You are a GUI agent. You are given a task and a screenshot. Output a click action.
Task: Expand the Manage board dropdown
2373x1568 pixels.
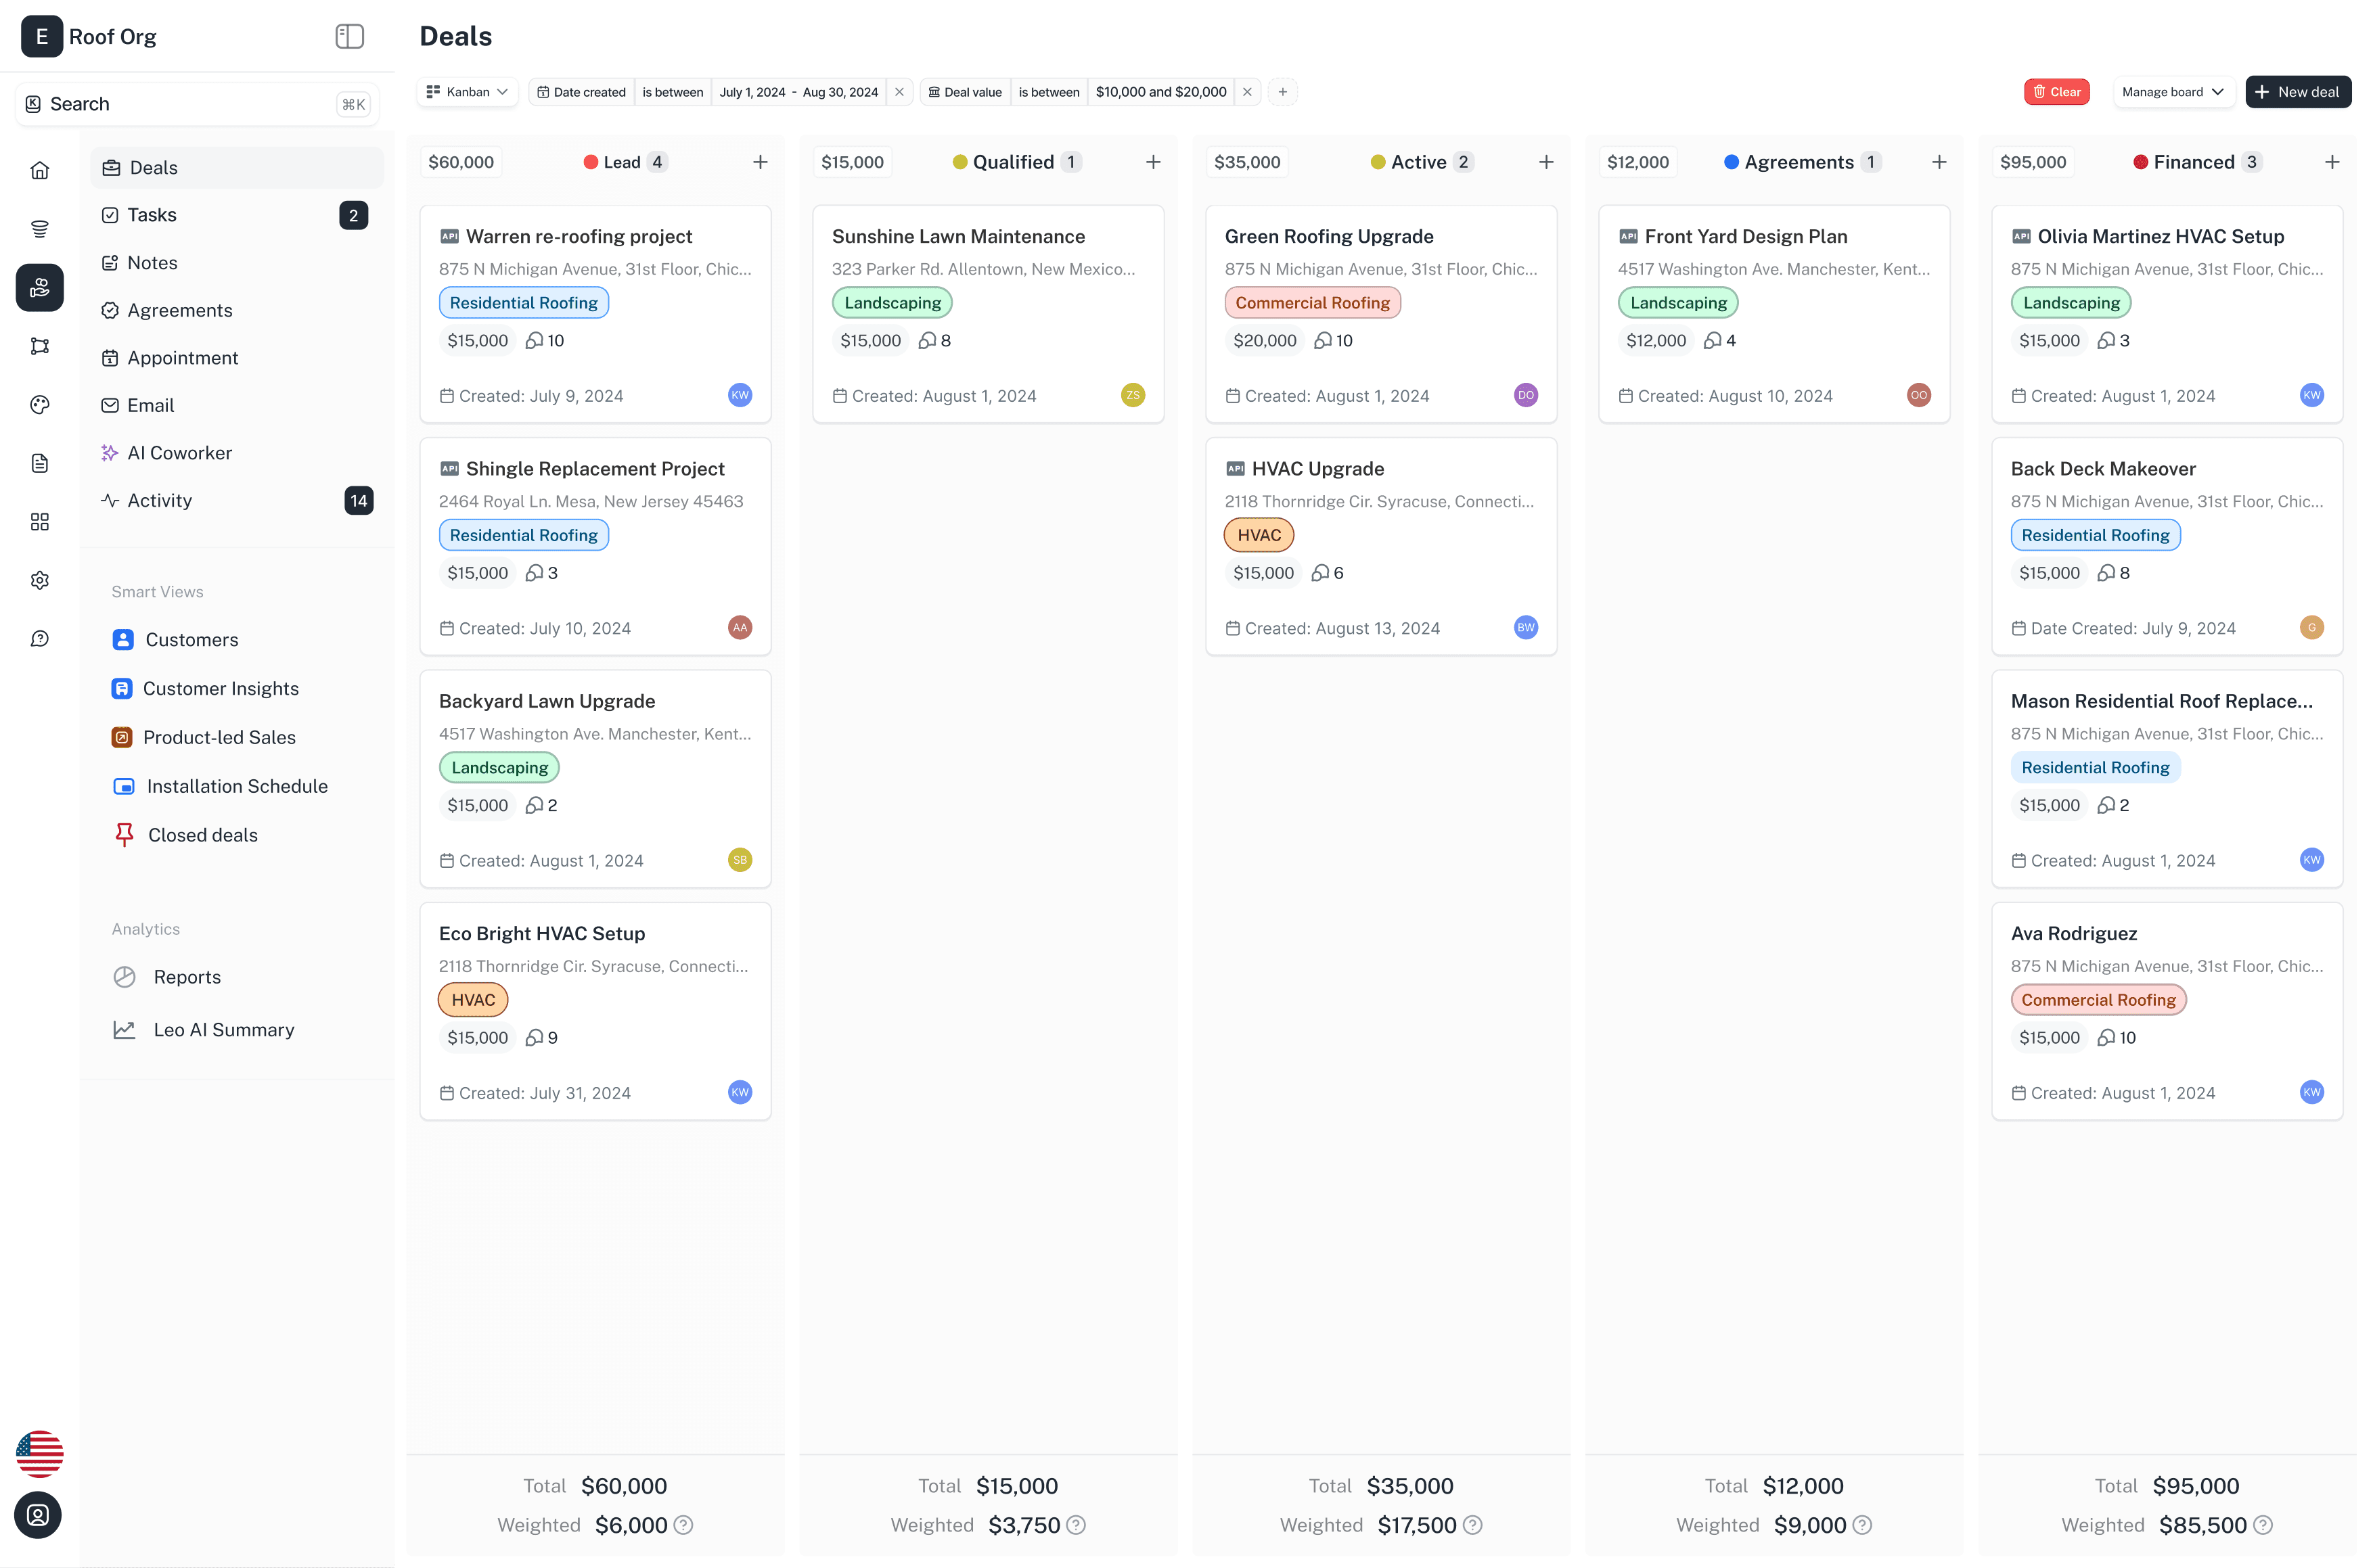coord(2172,92)
